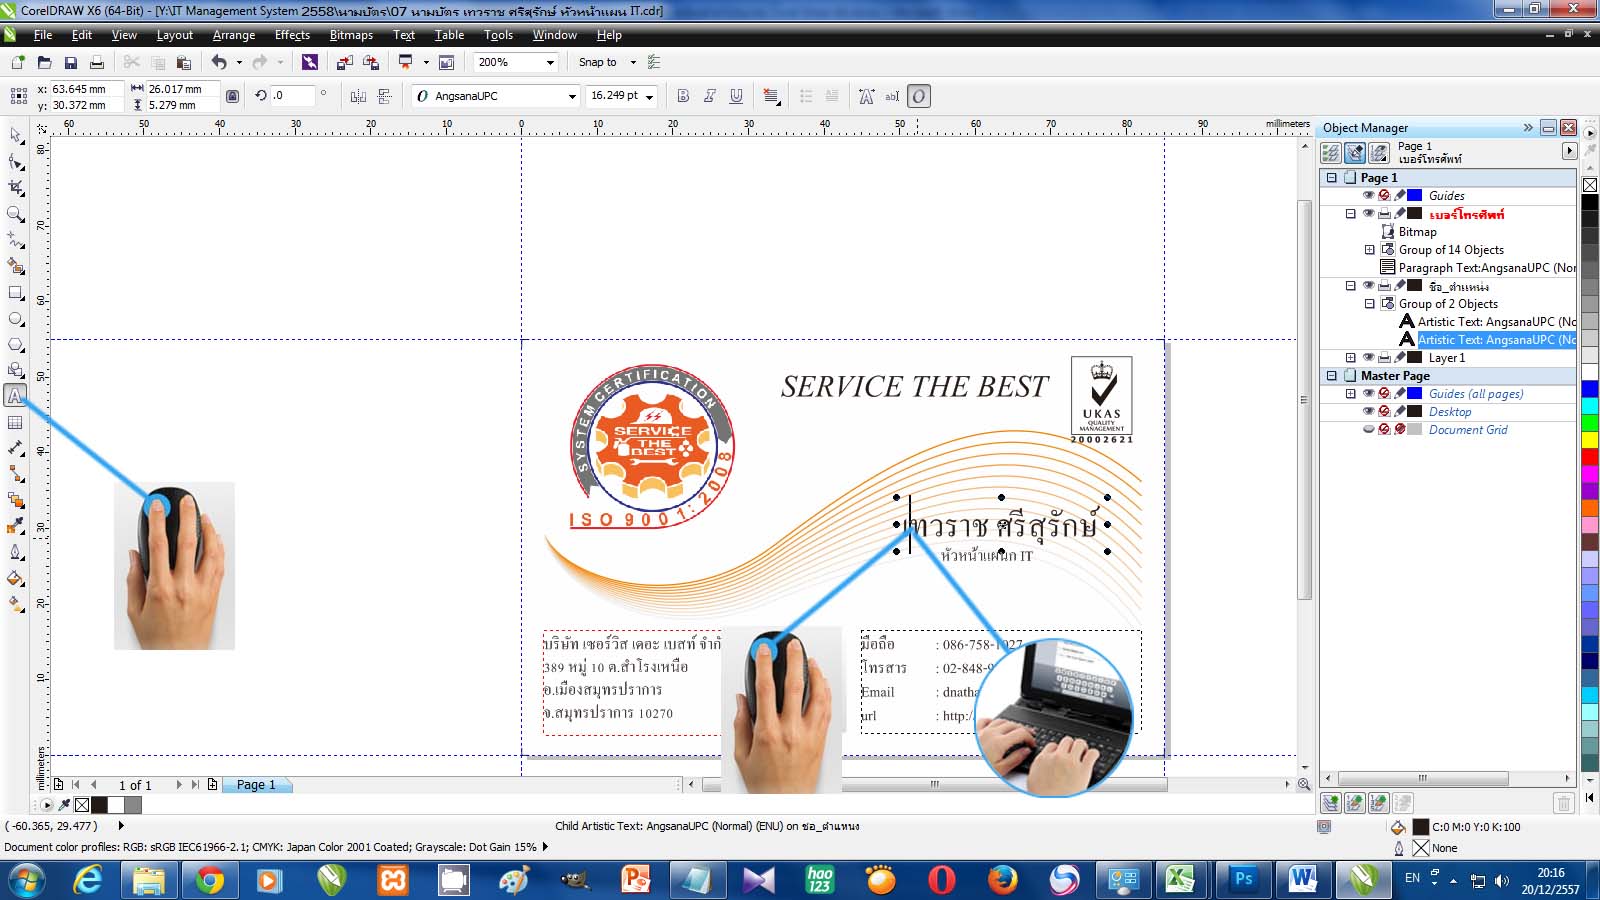Apply Bold formatting to text
Viewport: 1600px width, 900px height.
click(683, 96)
